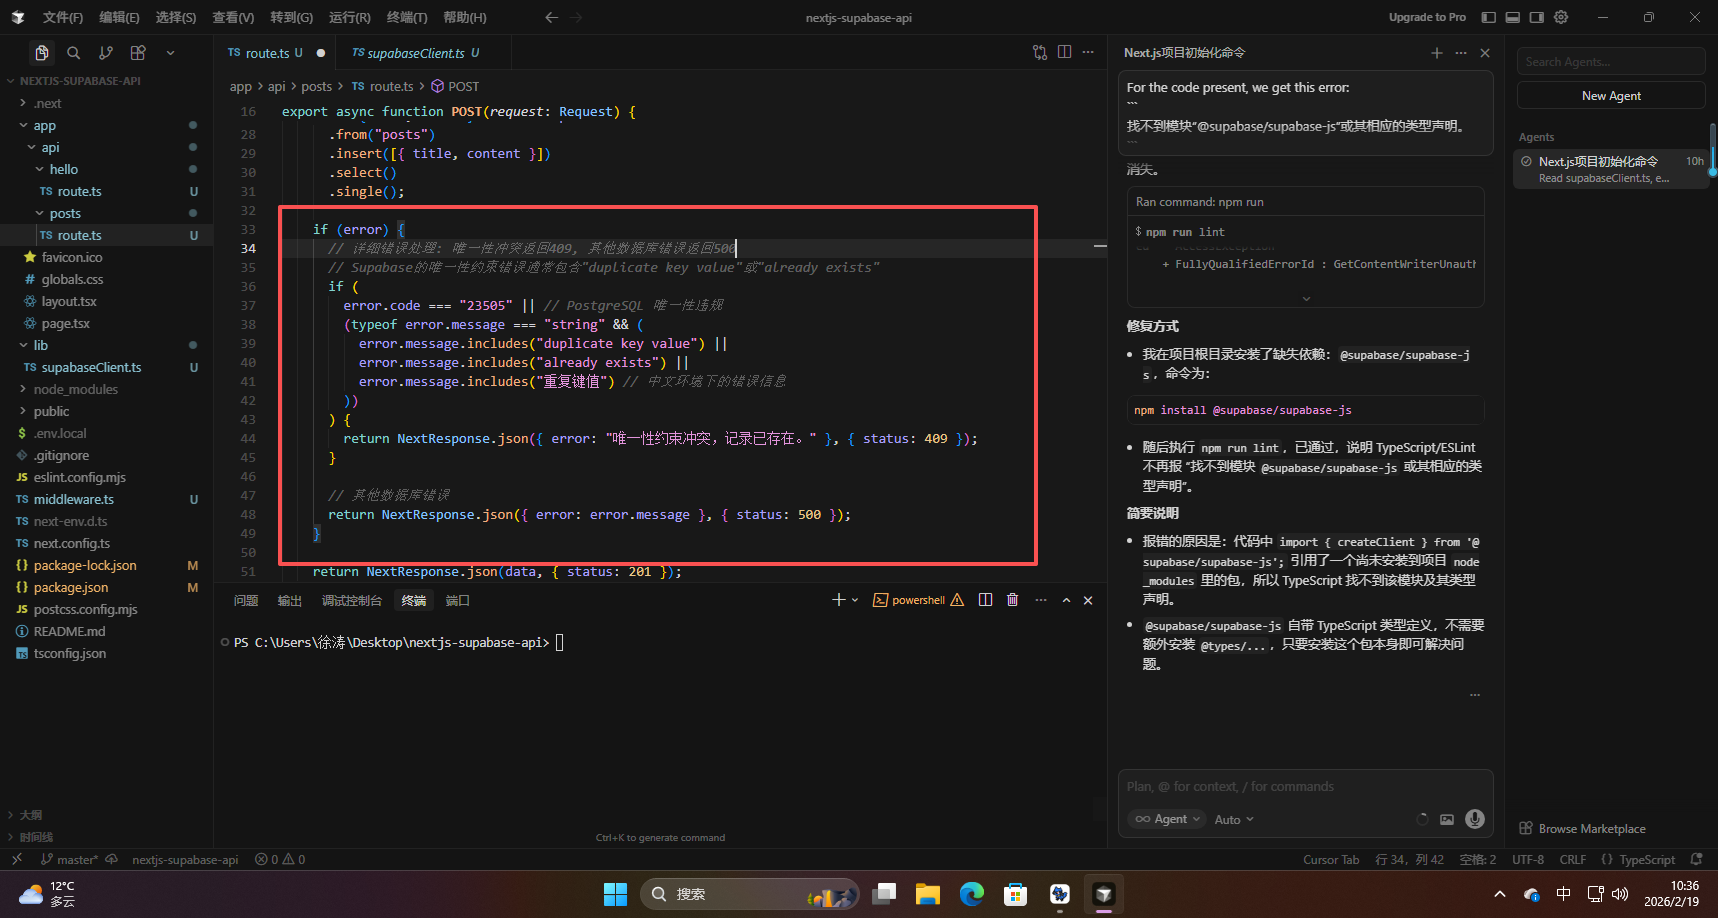Open the terminal launch profile dropdown
Screen dimensions: 1718x918
point(855,600)
